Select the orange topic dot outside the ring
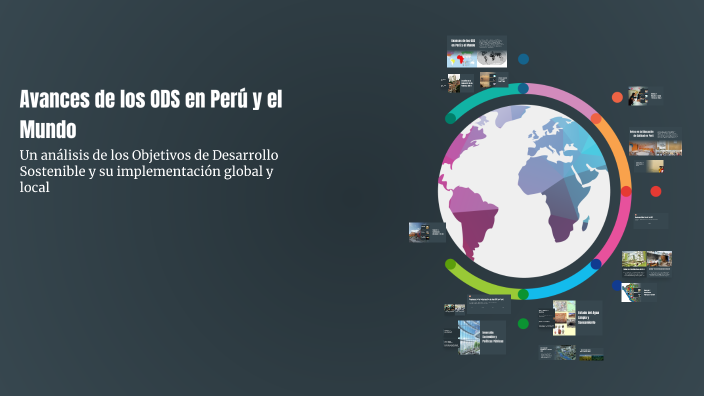The height and width of the screenshot is (396, 704). click(617, 97)
